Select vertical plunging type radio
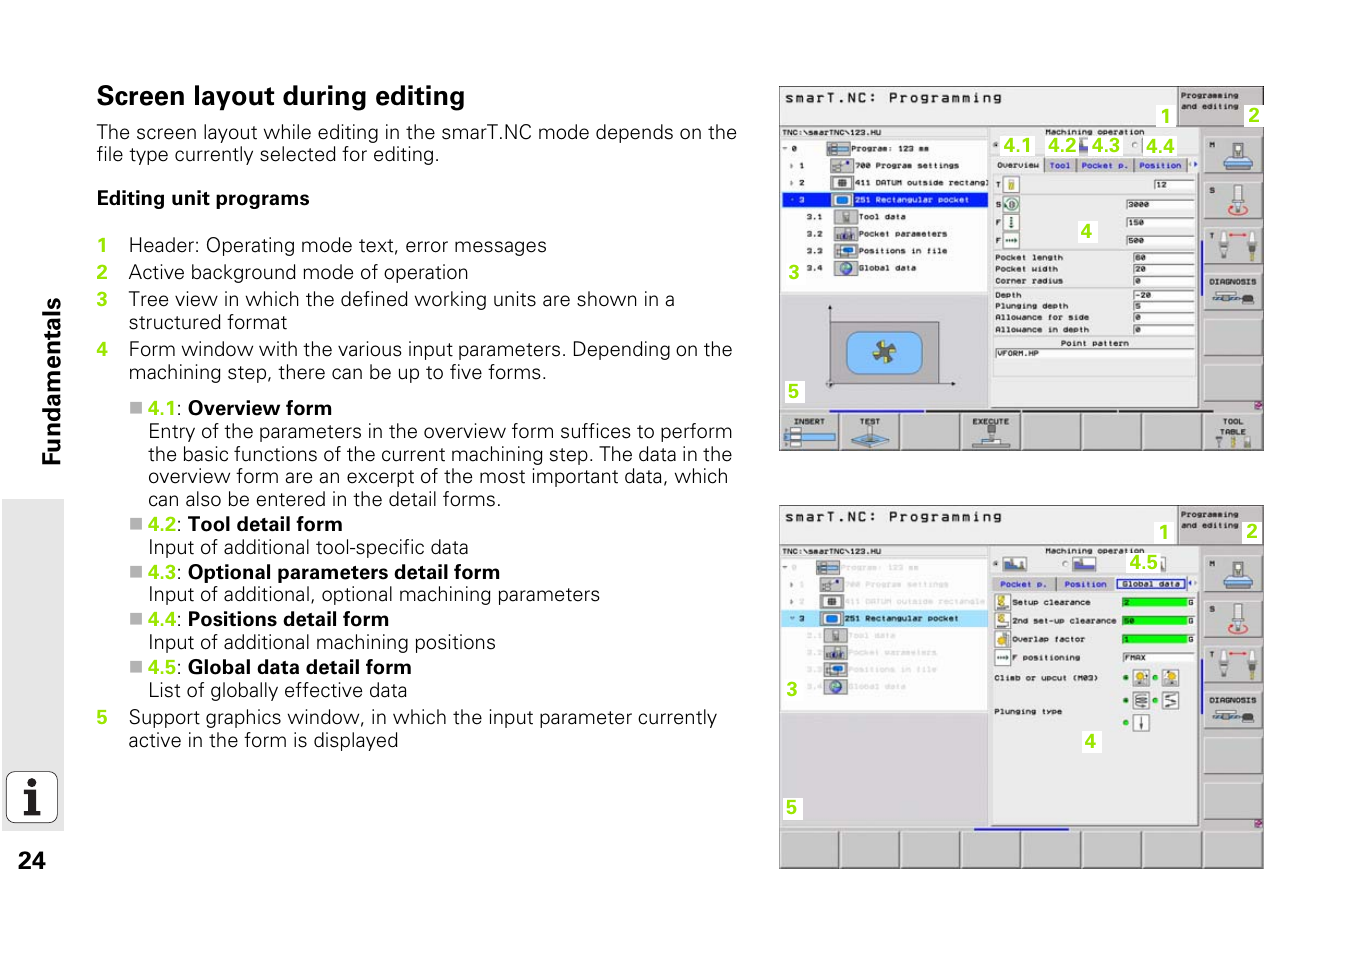Viewport: 1354px width, 954px height. [x=1126, y=722]
